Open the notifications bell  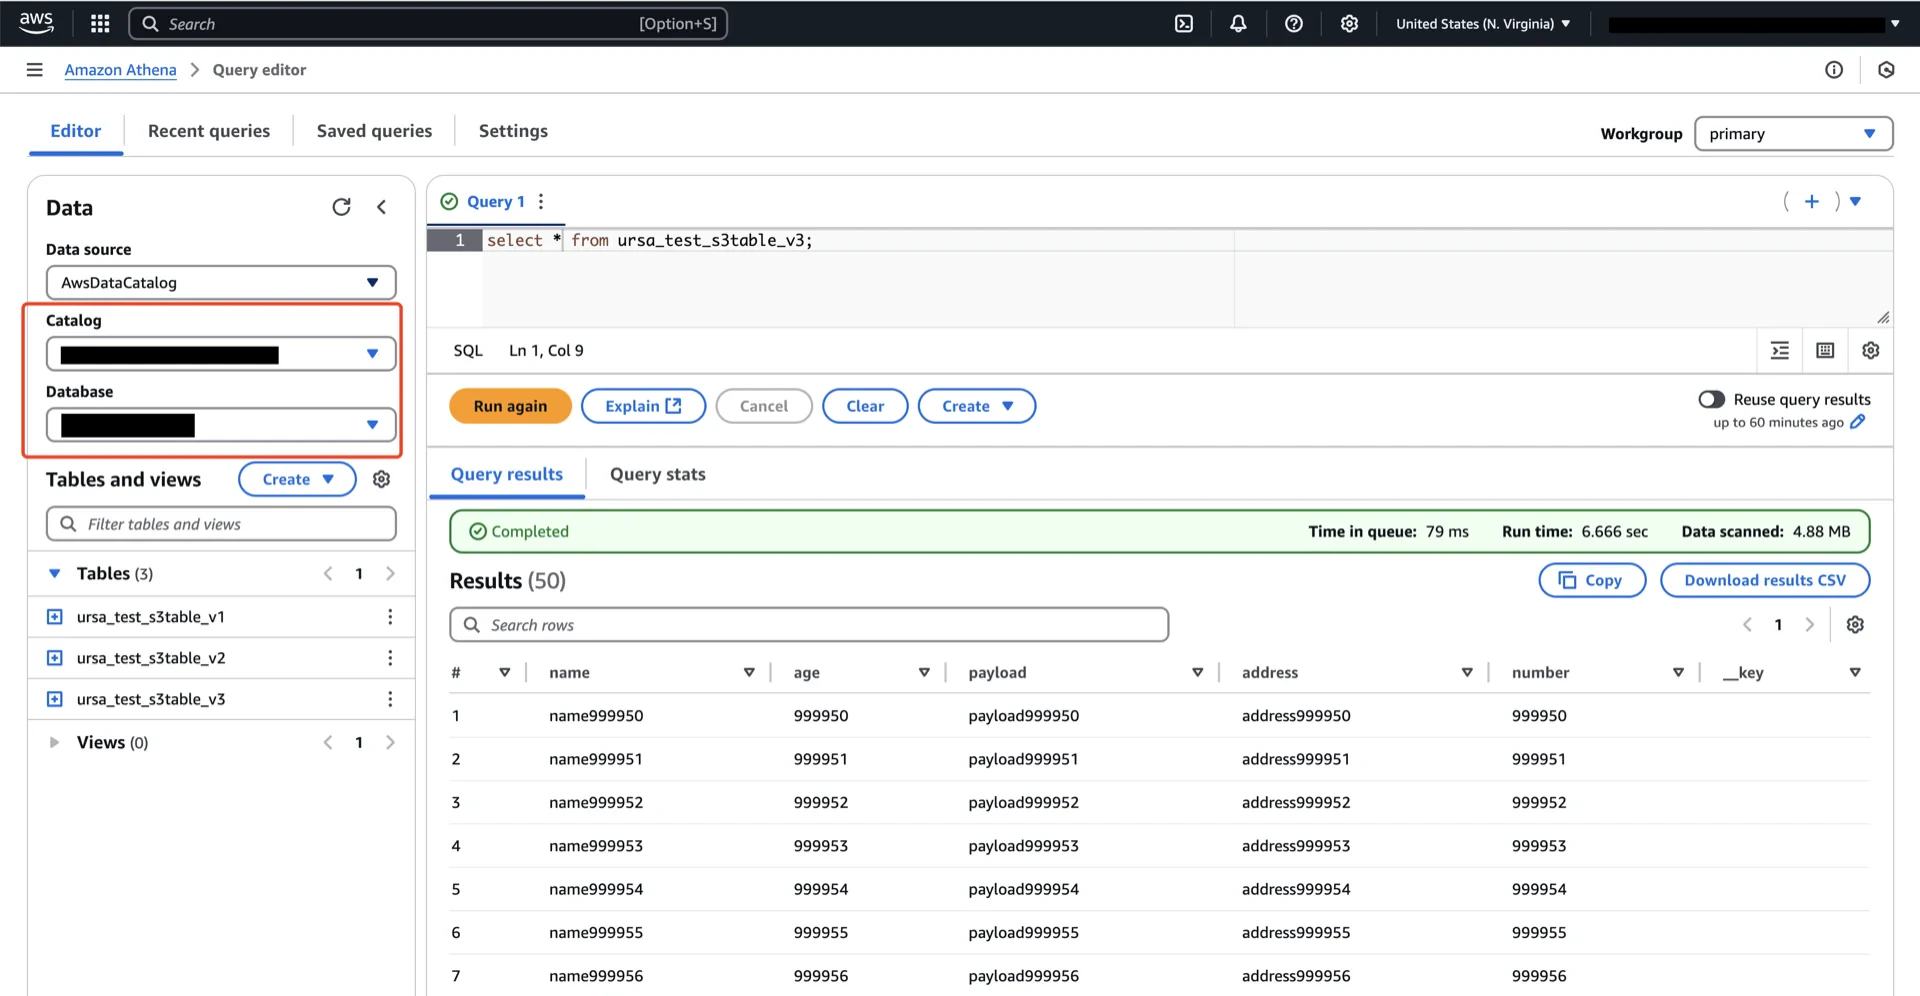point(1238,23)
